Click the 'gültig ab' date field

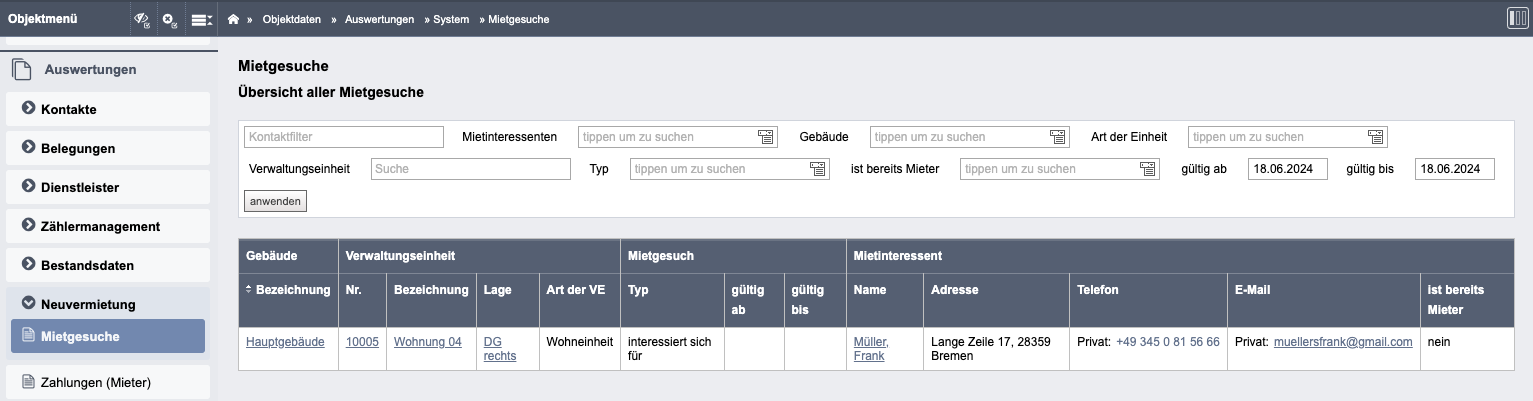(x=1288, y=169)
